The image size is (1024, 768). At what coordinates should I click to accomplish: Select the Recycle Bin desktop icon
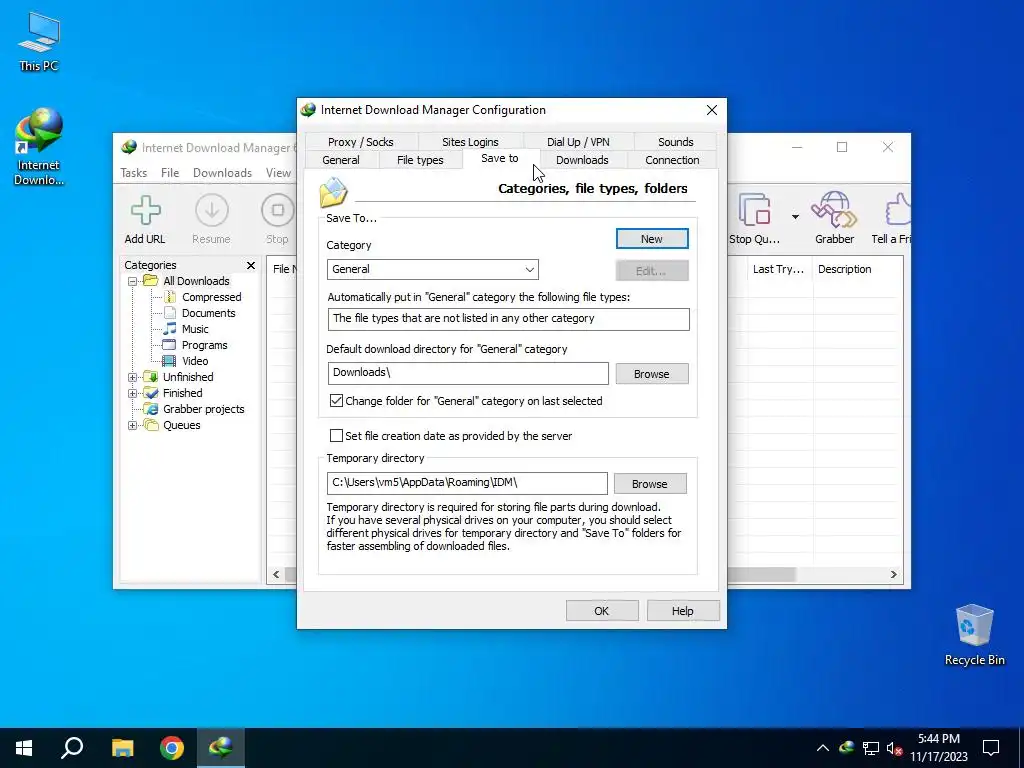click(x=974, y=635)
